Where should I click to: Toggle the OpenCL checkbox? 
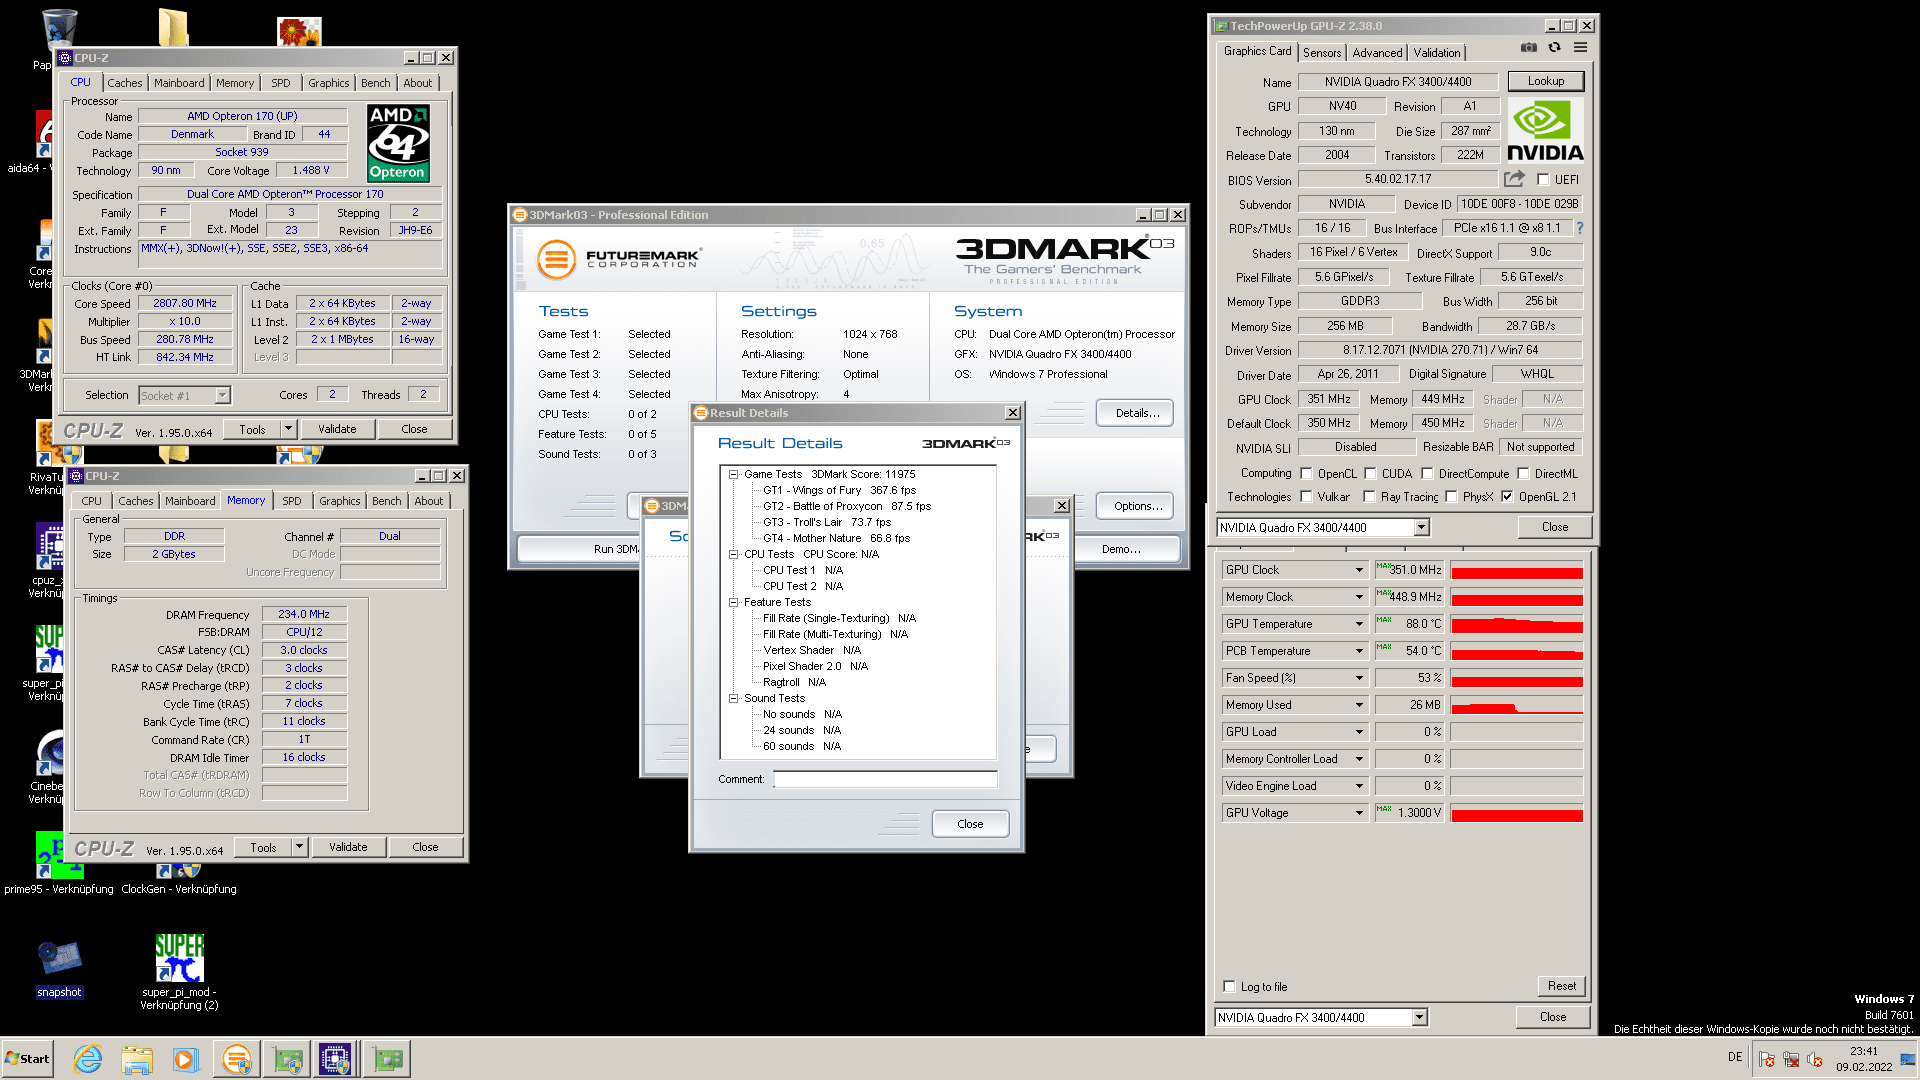[1306, 474]
